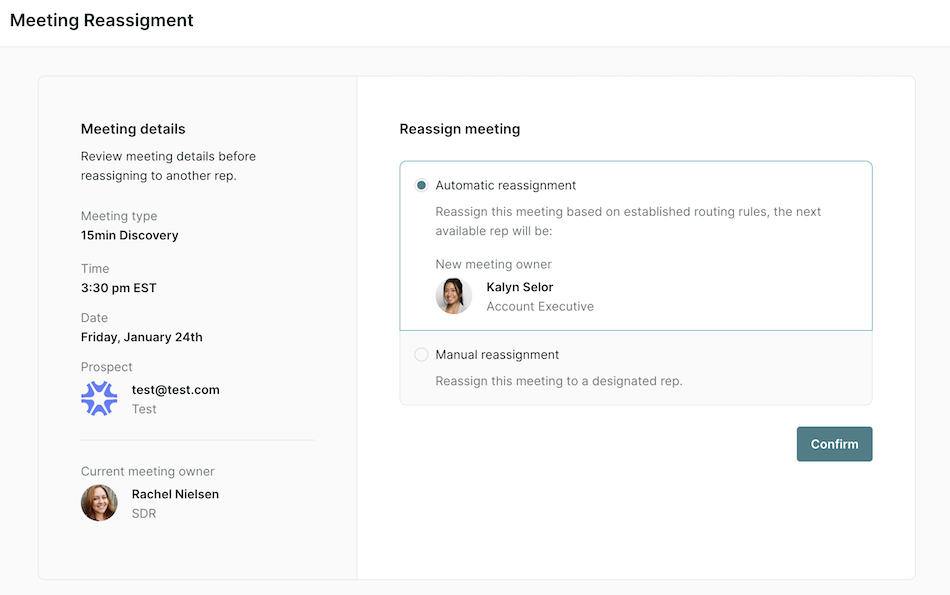Click 'Reassign this meeting to a designated rep.' text

[559, 381]
